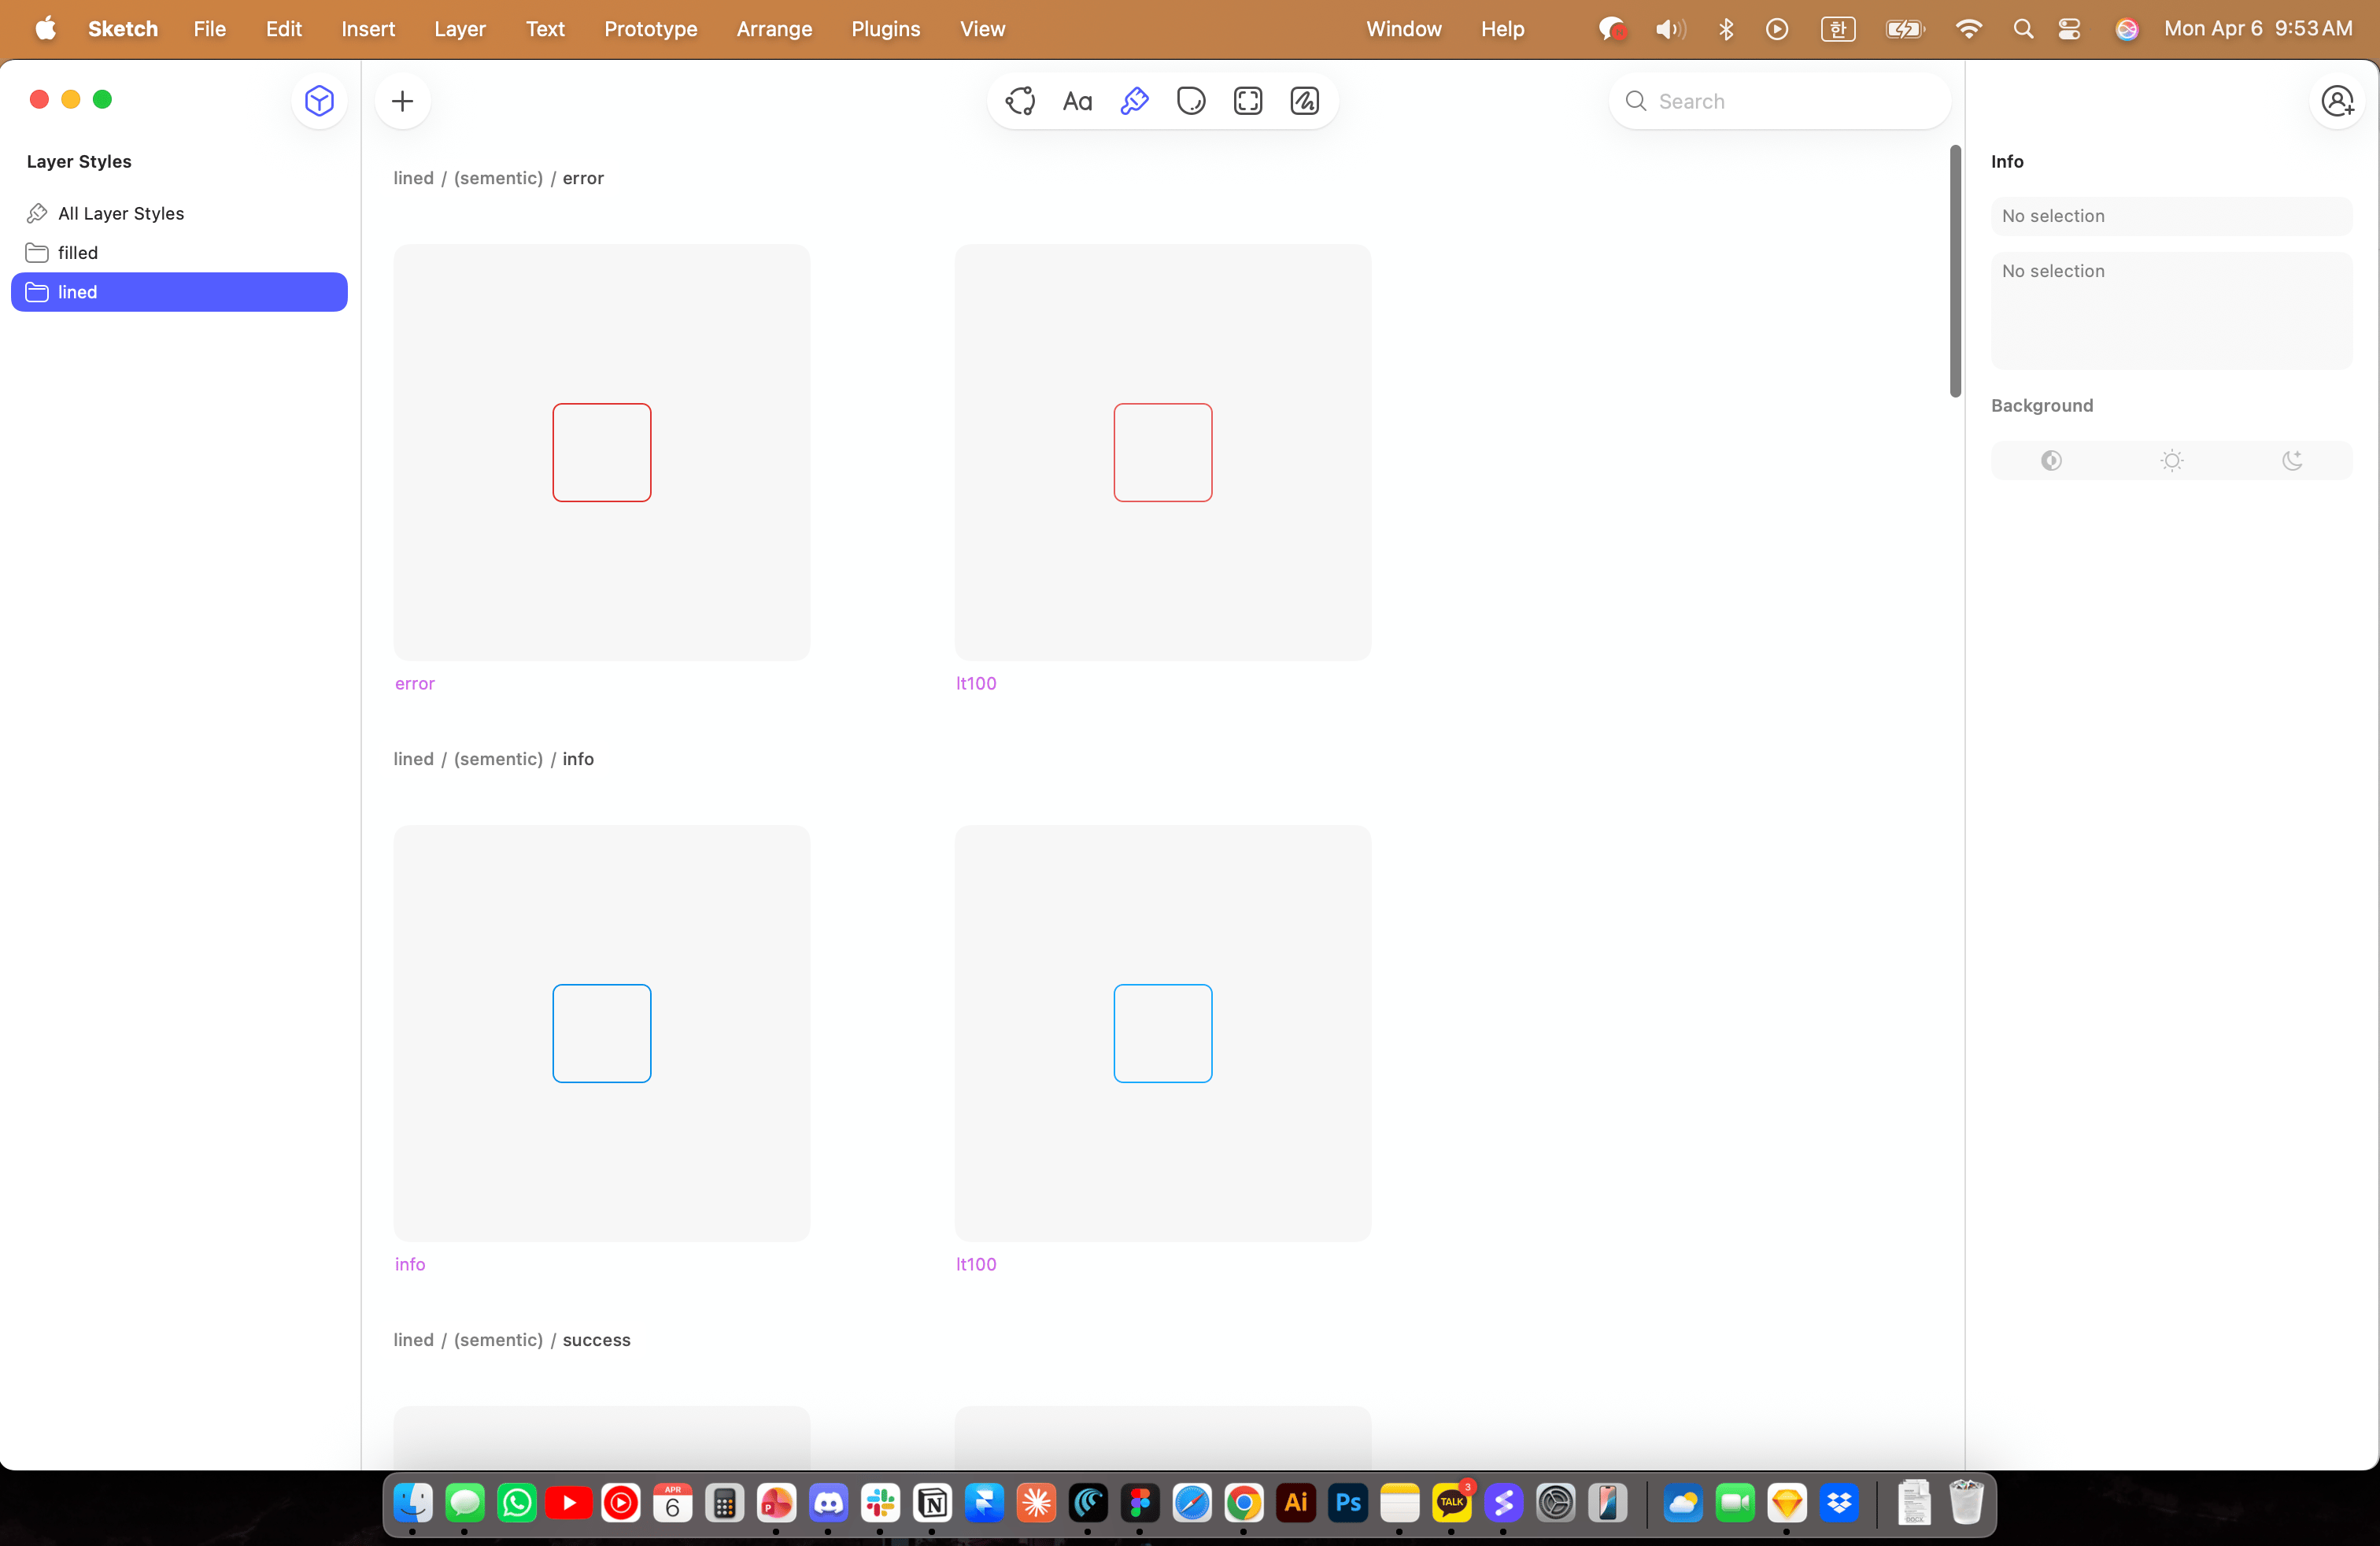Viewport: 2380px width, 1546px height.
Task: Select the Layer Styles paintbrush icon
Action: click(x=1134, y=101)
